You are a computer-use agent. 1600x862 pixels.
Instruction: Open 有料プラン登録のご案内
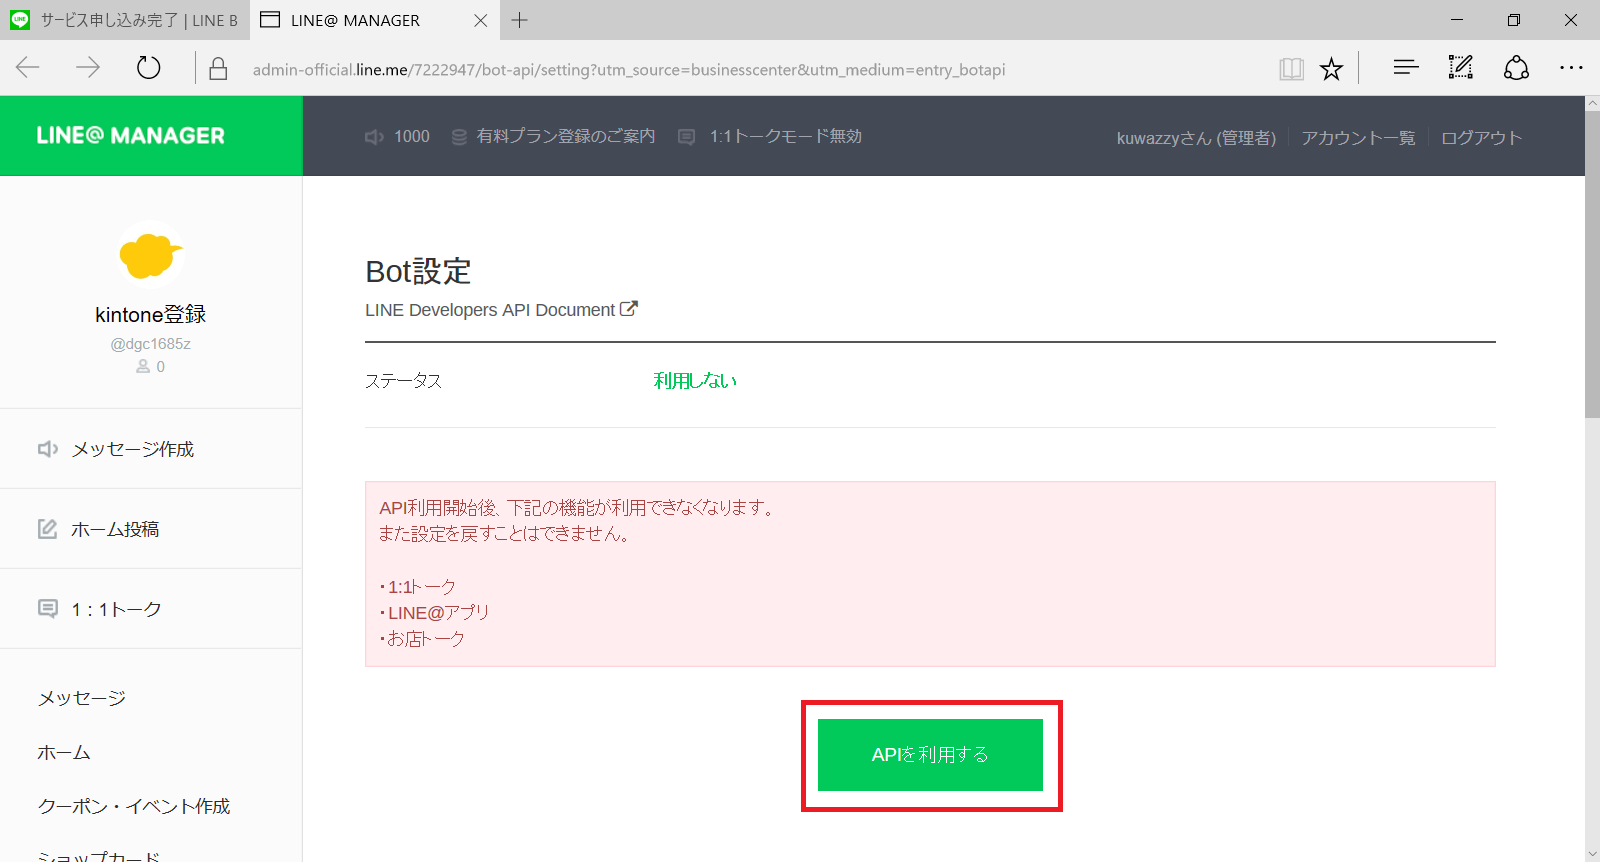553,136
